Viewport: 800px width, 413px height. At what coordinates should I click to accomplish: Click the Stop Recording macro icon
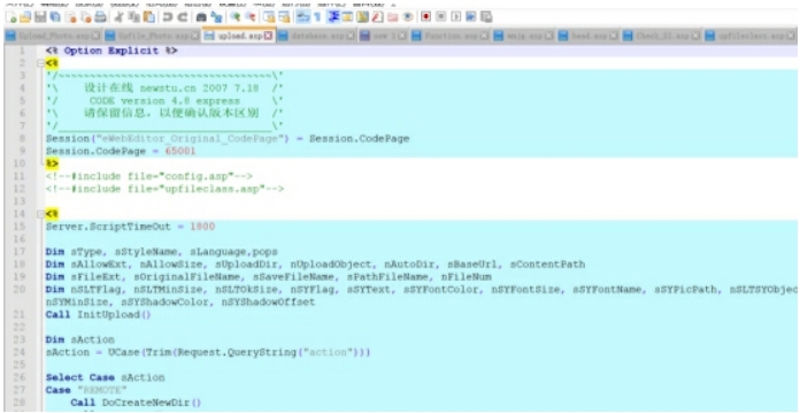(x=441, y=17)
